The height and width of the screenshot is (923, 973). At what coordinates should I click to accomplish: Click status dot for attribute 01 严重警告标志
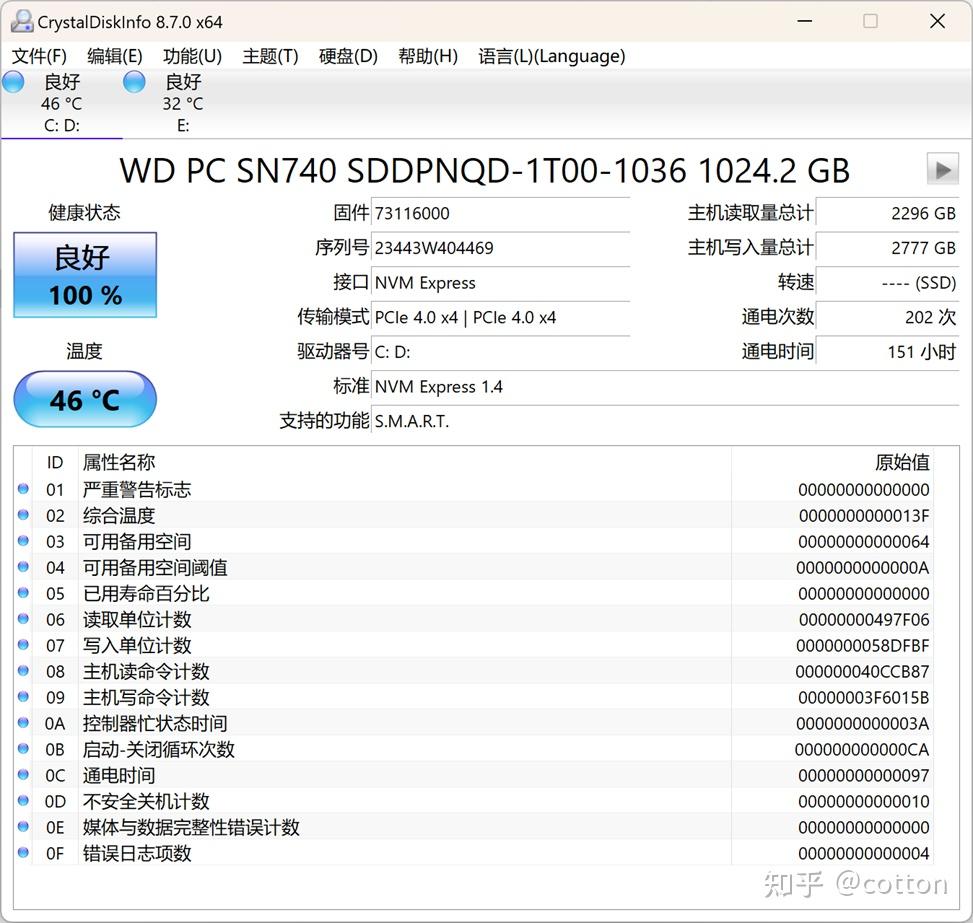(x=24, y=489)
